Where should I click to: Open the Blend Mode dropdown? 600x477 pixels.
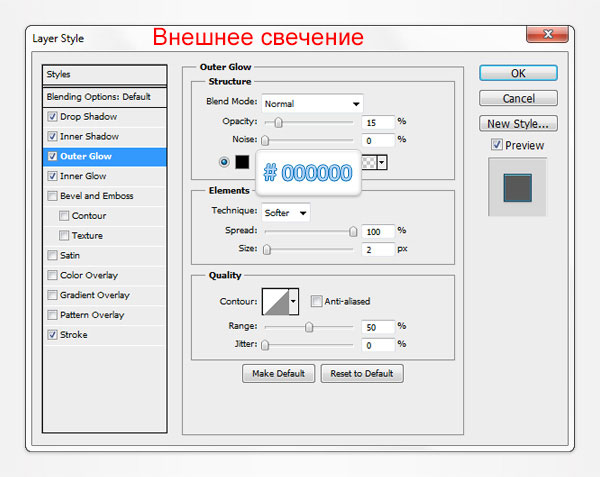tap(313, 104)
